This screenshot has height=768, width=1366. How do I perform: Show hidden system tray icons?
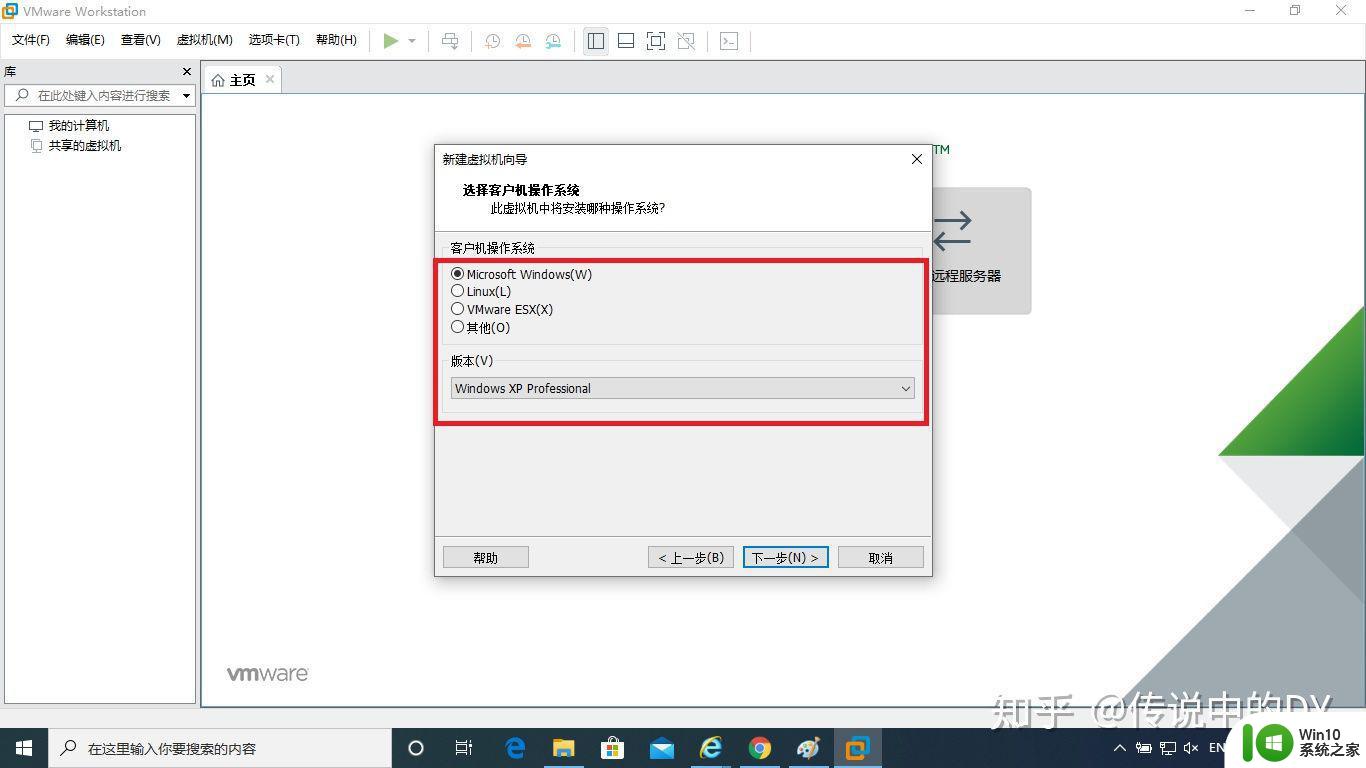(1119, 748)
